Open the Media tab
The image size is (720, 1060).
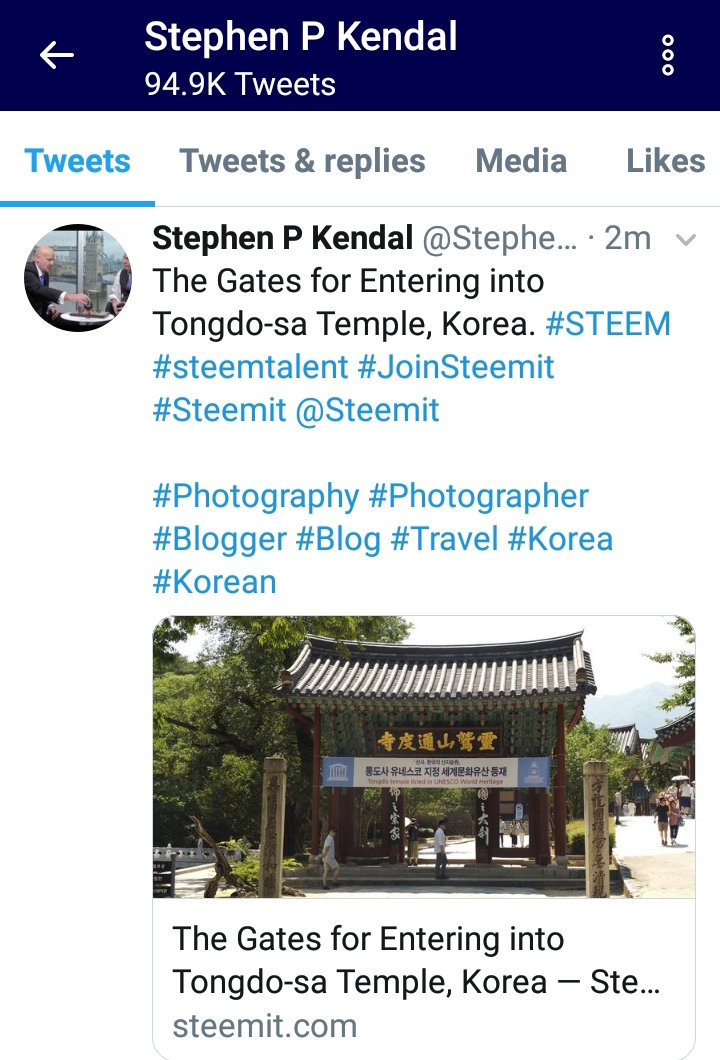[x=521, y=161]
